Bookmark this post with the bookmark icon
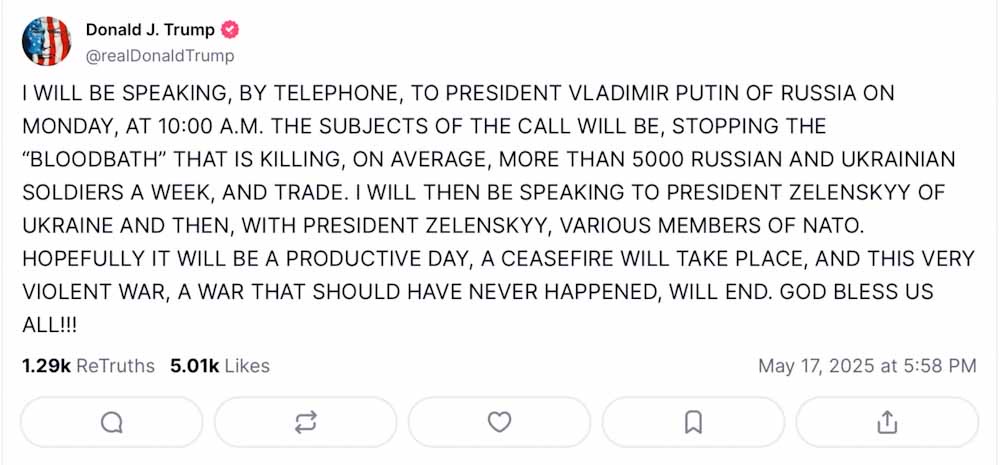The height and width of the screenshot is (465, 1000). [693, 423]
